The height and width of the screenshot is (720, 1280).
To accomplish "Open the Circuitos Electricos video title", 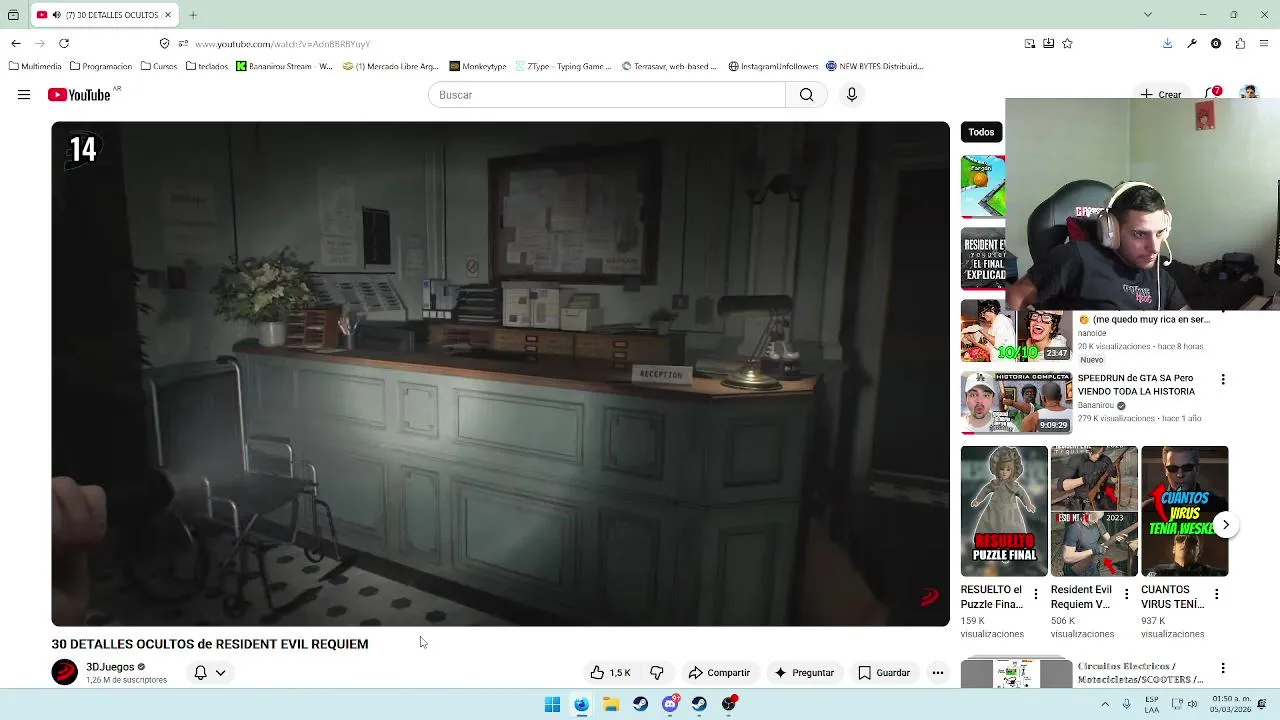I will point(1140,673).
